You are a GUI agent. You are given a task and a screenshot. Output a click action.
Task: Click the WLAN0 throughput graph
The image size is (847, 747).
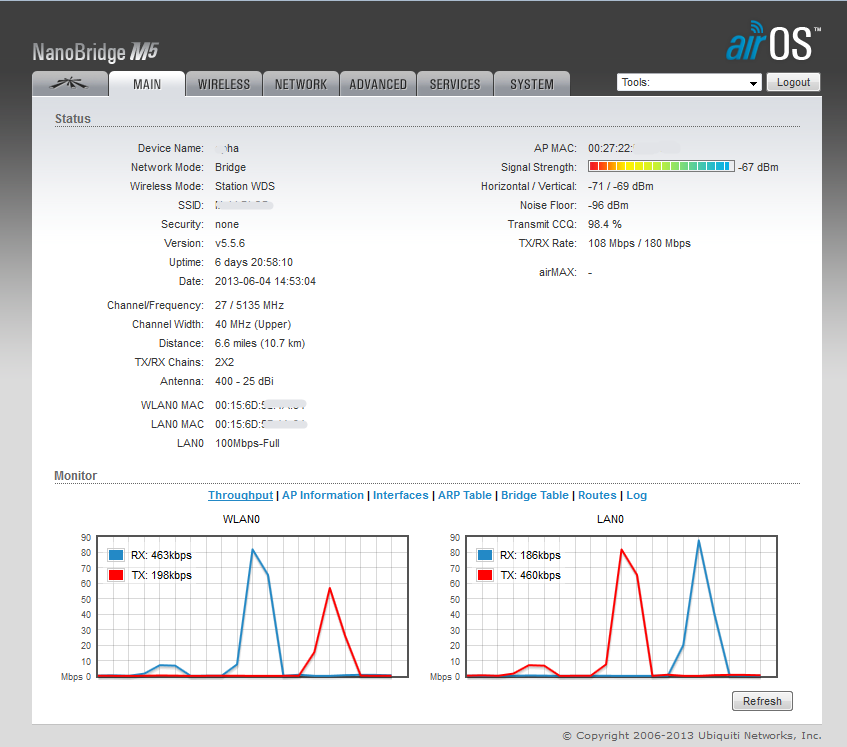pos(251,607)
